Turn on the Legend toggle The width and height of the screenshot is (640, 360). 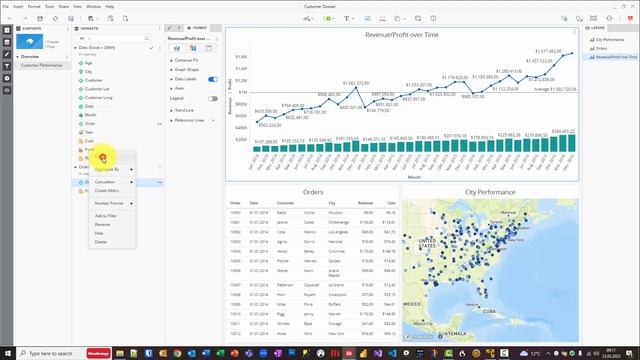point(213,98)
